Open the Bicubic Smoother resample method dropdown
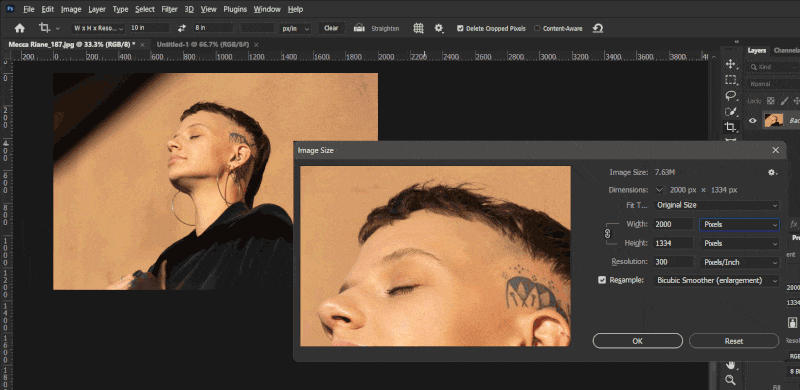 (717, 280)
